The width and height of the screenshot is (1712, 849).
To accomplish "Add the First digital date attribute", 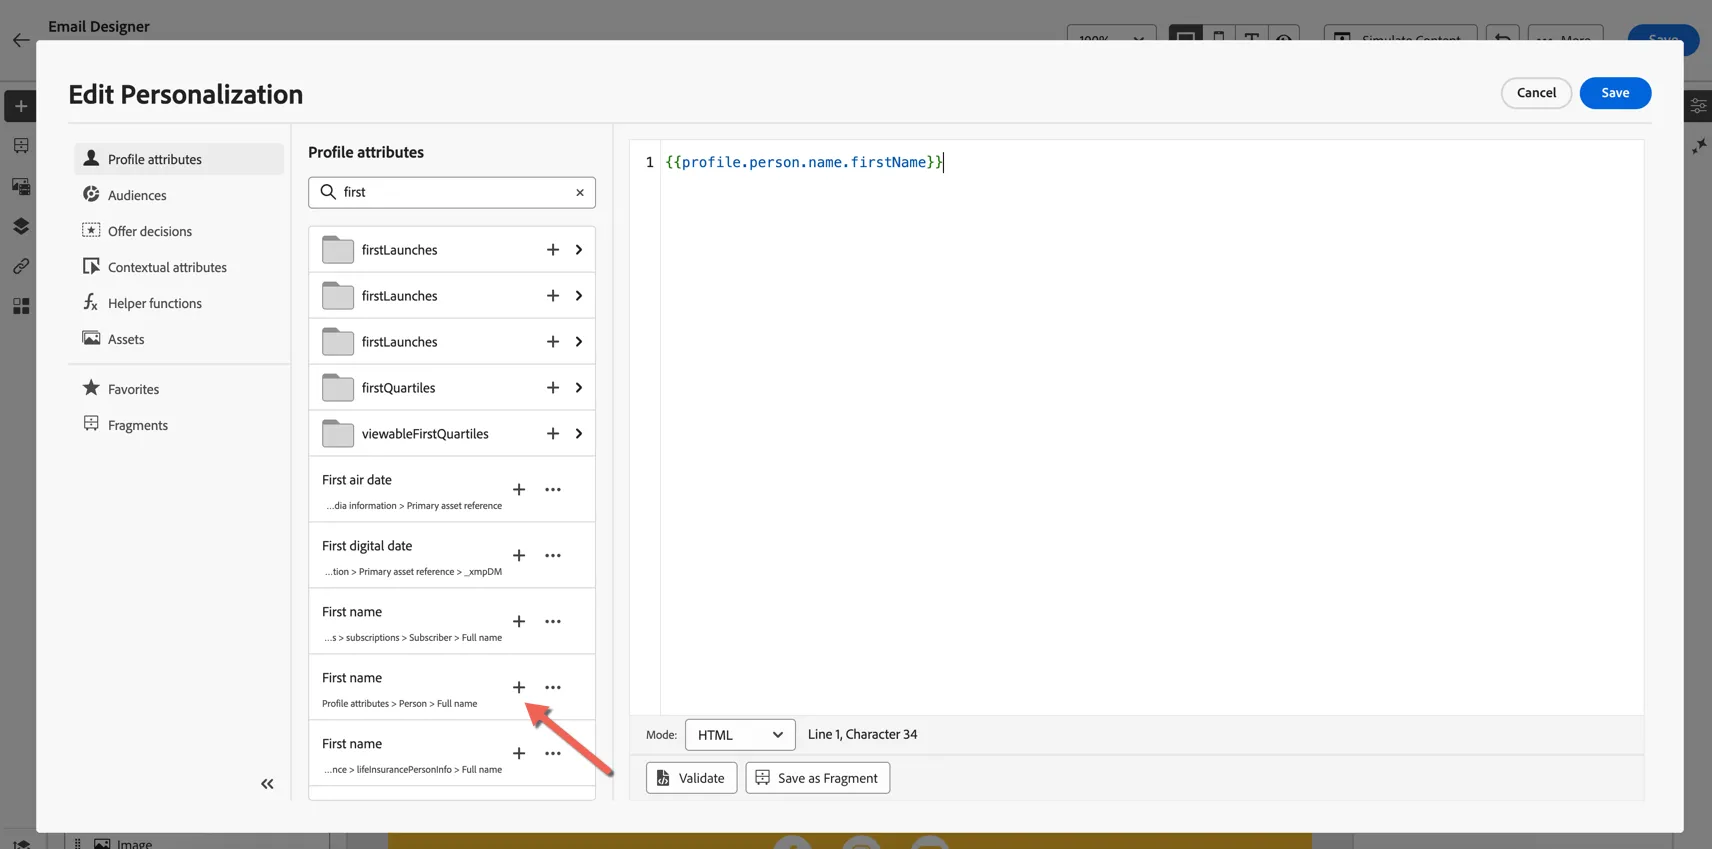I will (x=519, y=556).
